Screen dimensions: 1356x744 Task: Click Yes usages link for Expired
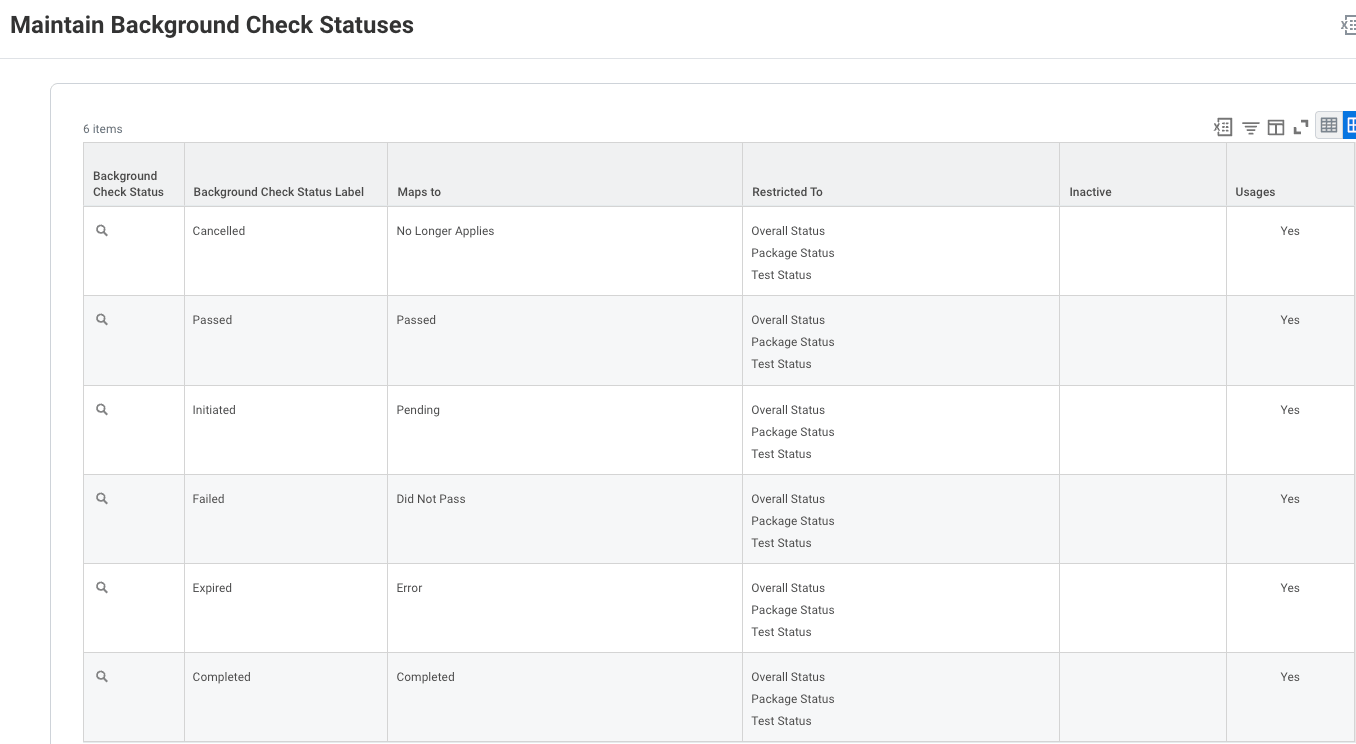[x=1290, y=588]
